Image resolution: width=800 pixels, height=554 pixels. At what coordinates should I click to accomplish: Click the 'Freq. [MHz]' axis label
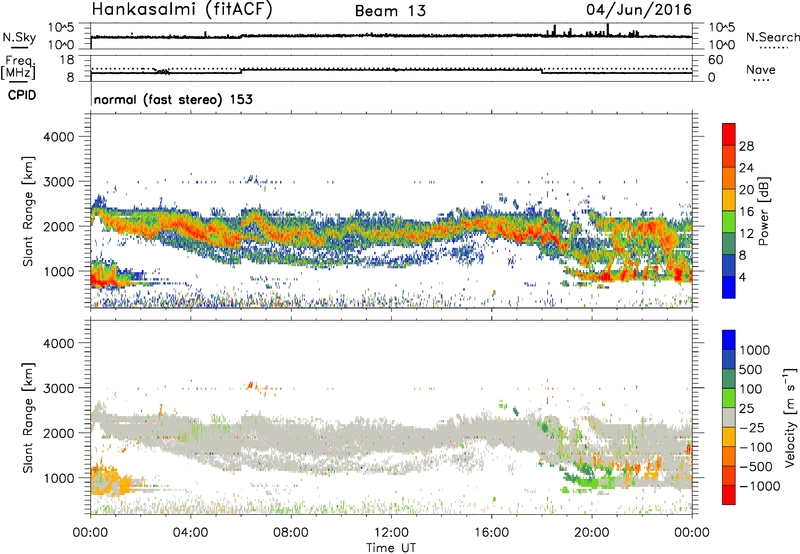pyautogui.click(x=19, y=68)
